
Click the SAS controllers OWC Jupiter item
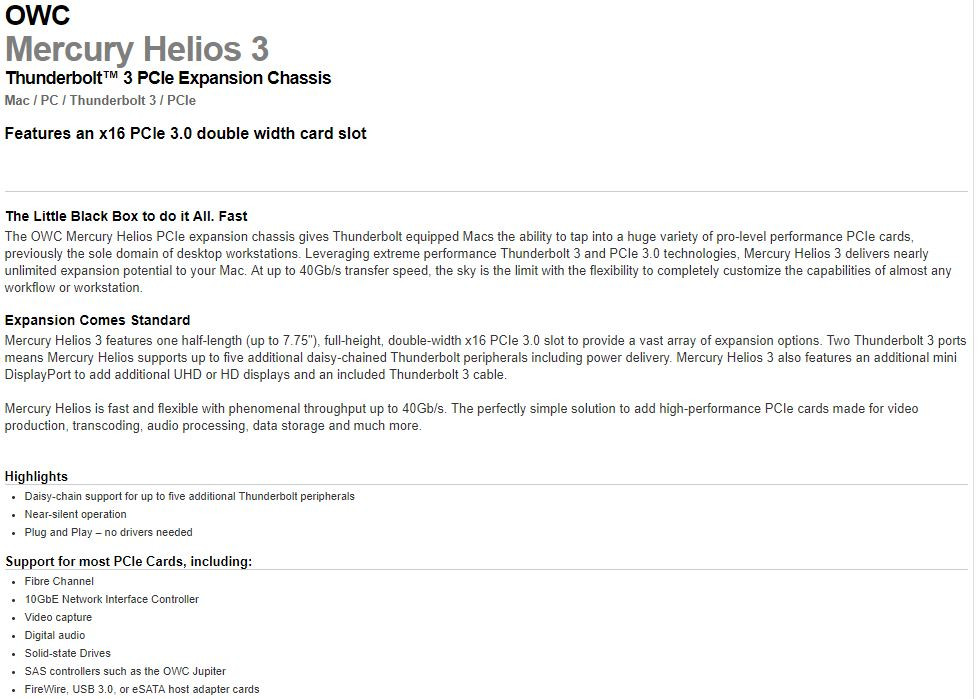pyautogui.click(x=125, y=671)
